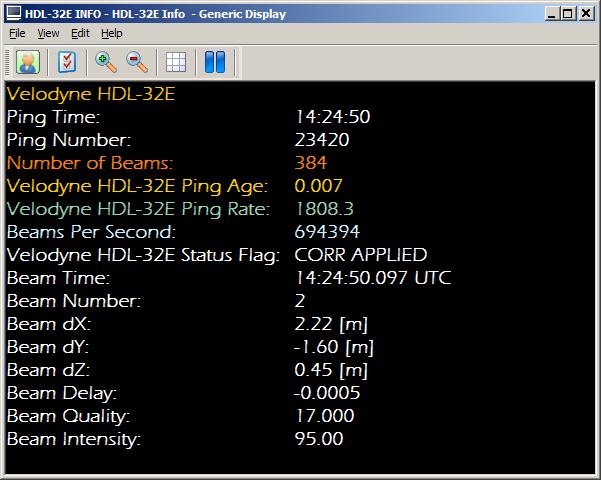
Task: Select the 'Ping Time:' label
Action: [x=53, y=117]
